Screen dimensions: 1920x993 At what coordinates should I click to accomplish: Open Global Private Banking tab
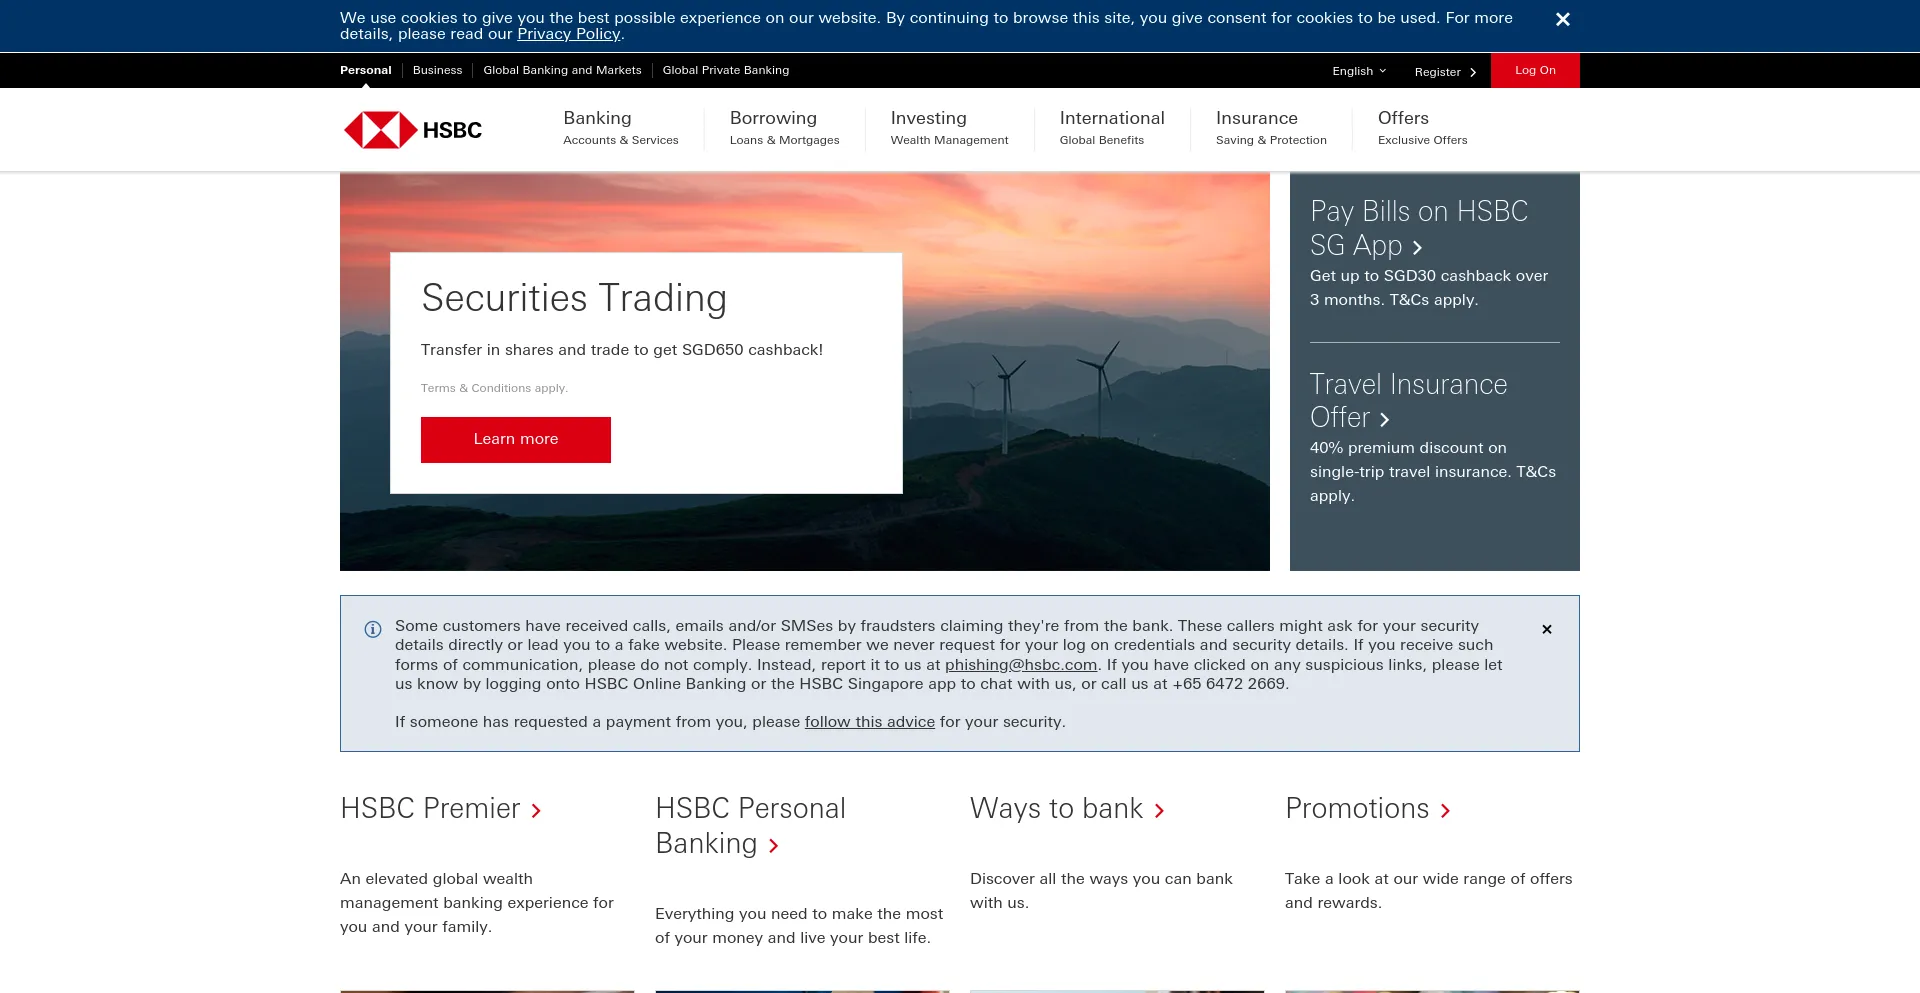point(725,70)
